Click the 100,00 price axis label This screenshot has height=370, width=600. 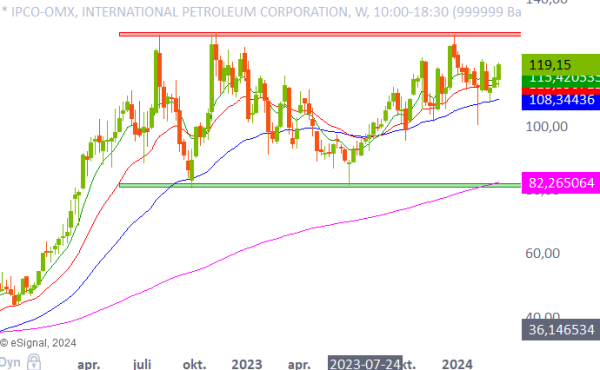coord(546,126)
